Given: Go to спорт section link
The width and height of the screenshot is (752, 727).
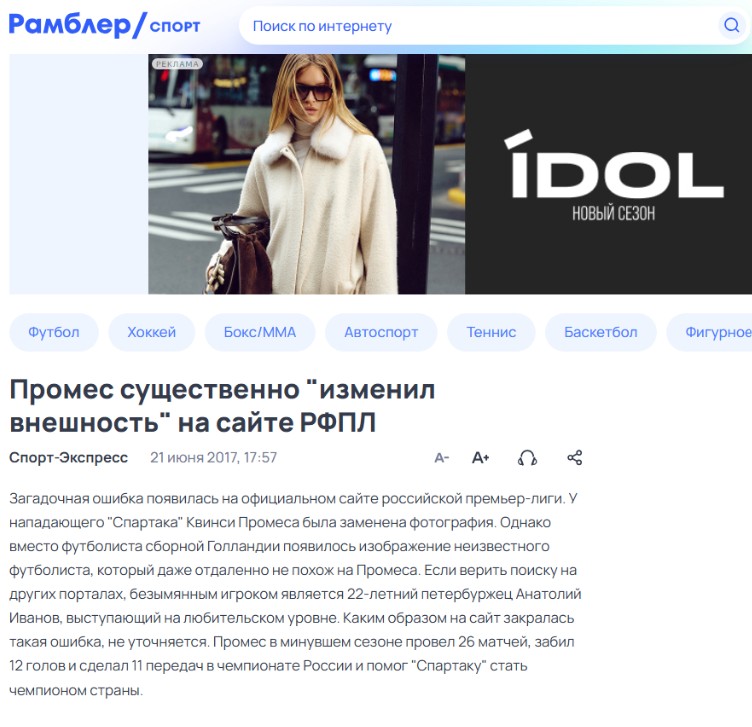Looking at the screenshot, I should (x=175, y=26).
